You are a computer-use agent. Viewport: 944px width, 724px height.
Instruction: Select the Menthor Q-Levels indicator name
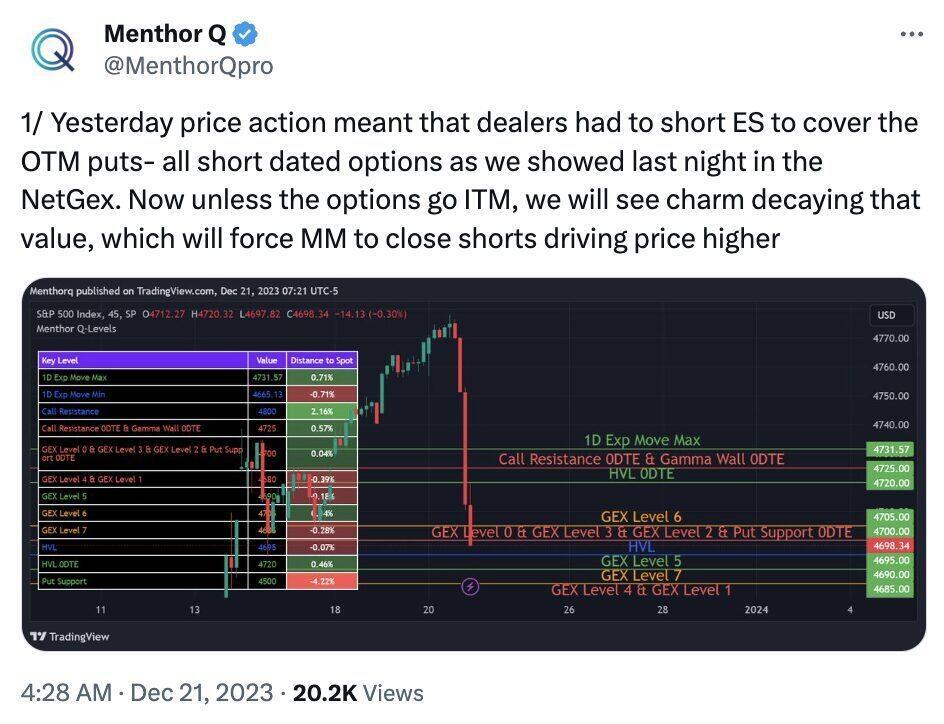(76, 328)
